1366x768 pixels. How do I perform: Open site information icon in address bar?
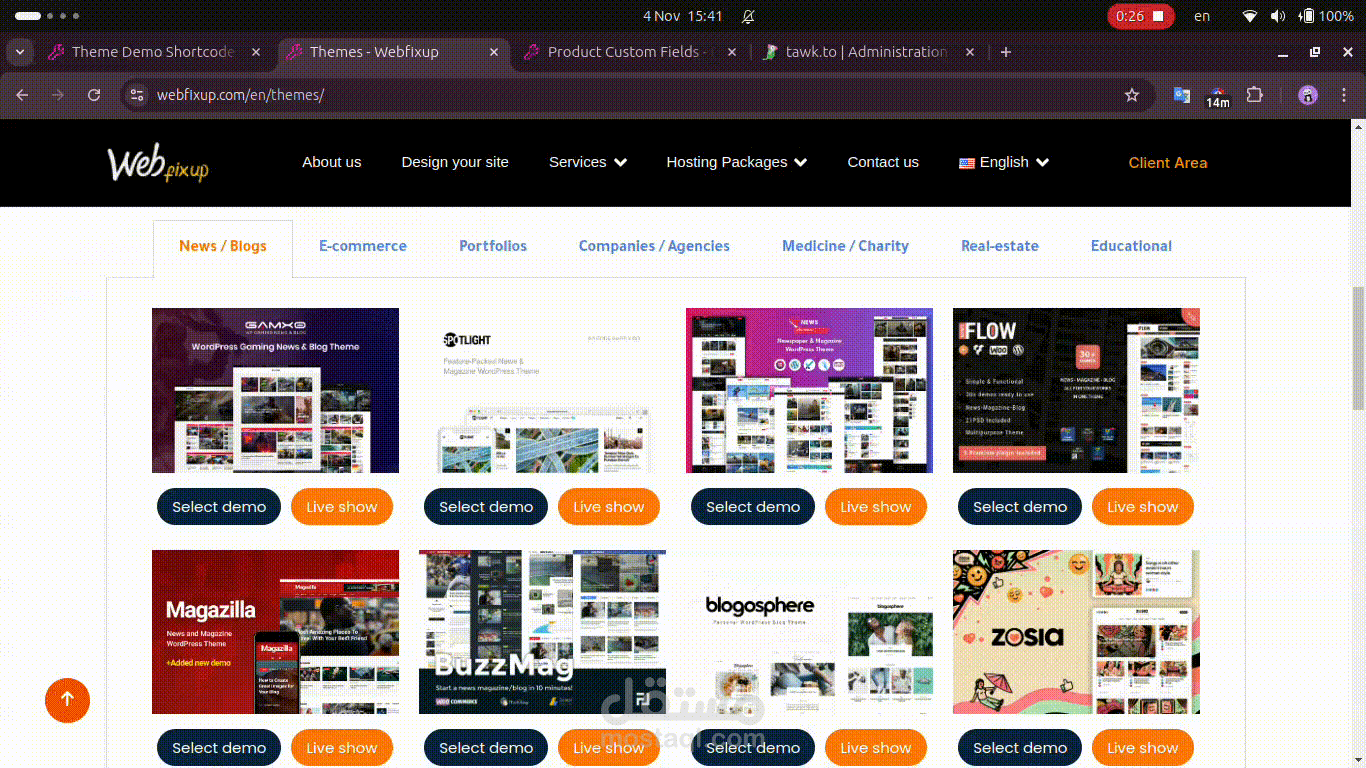(x=138, y=95)
